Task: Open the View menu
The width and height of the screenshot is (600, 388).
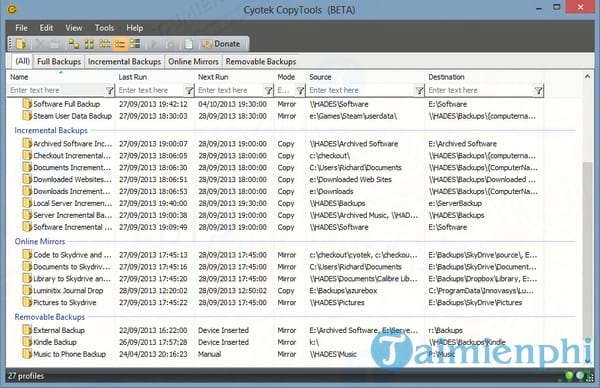Action: tap(73, 28)
